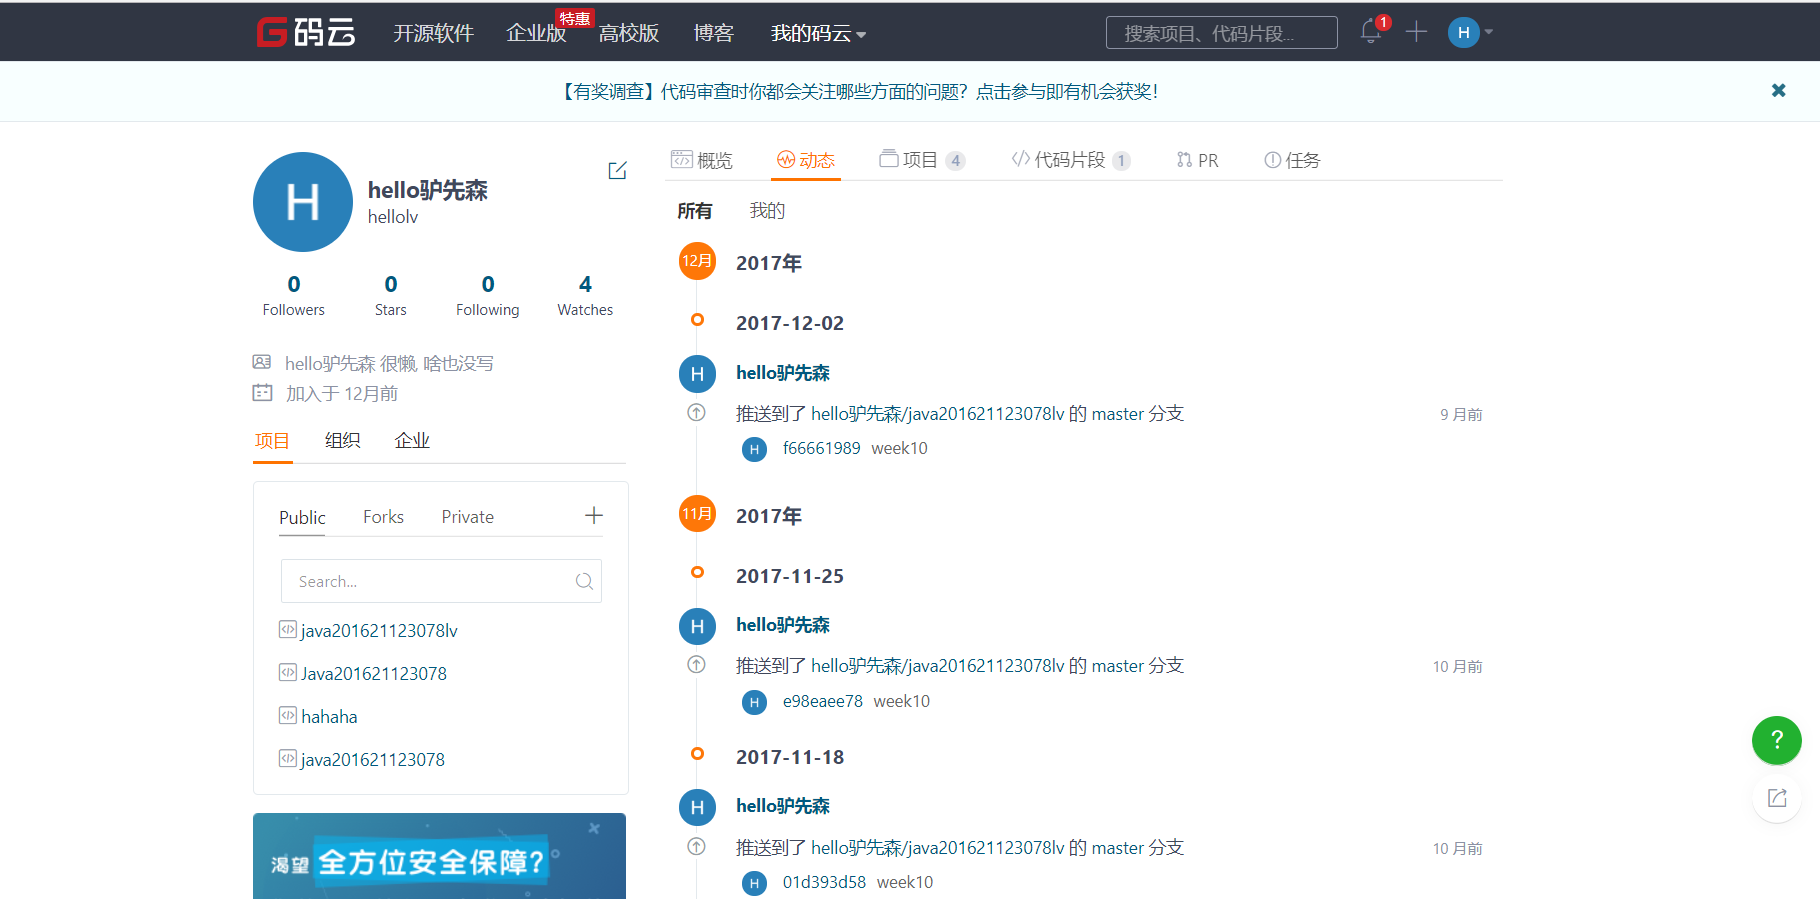Open the last project java201621123078
Image resolution: width=1820 pixels, height=899 pixels.
click(x=373, y=760)
